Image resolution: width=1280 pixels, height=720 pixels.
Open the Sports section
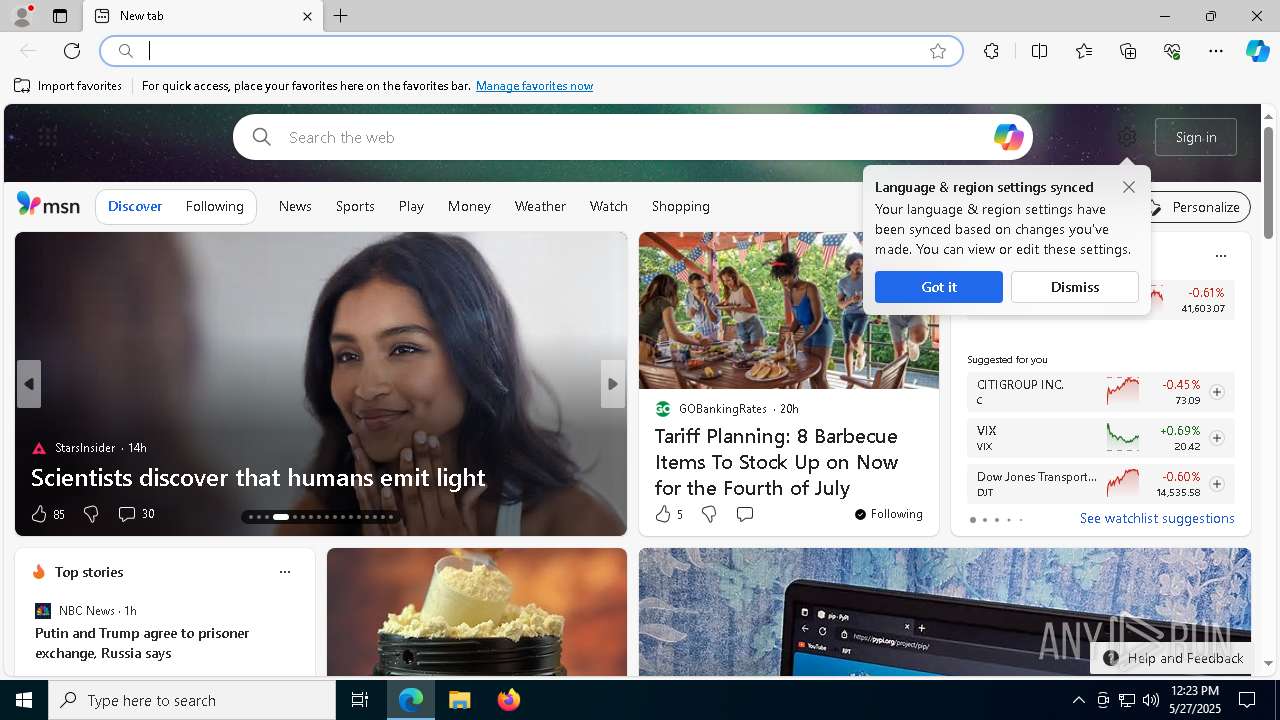click(355, 206)
